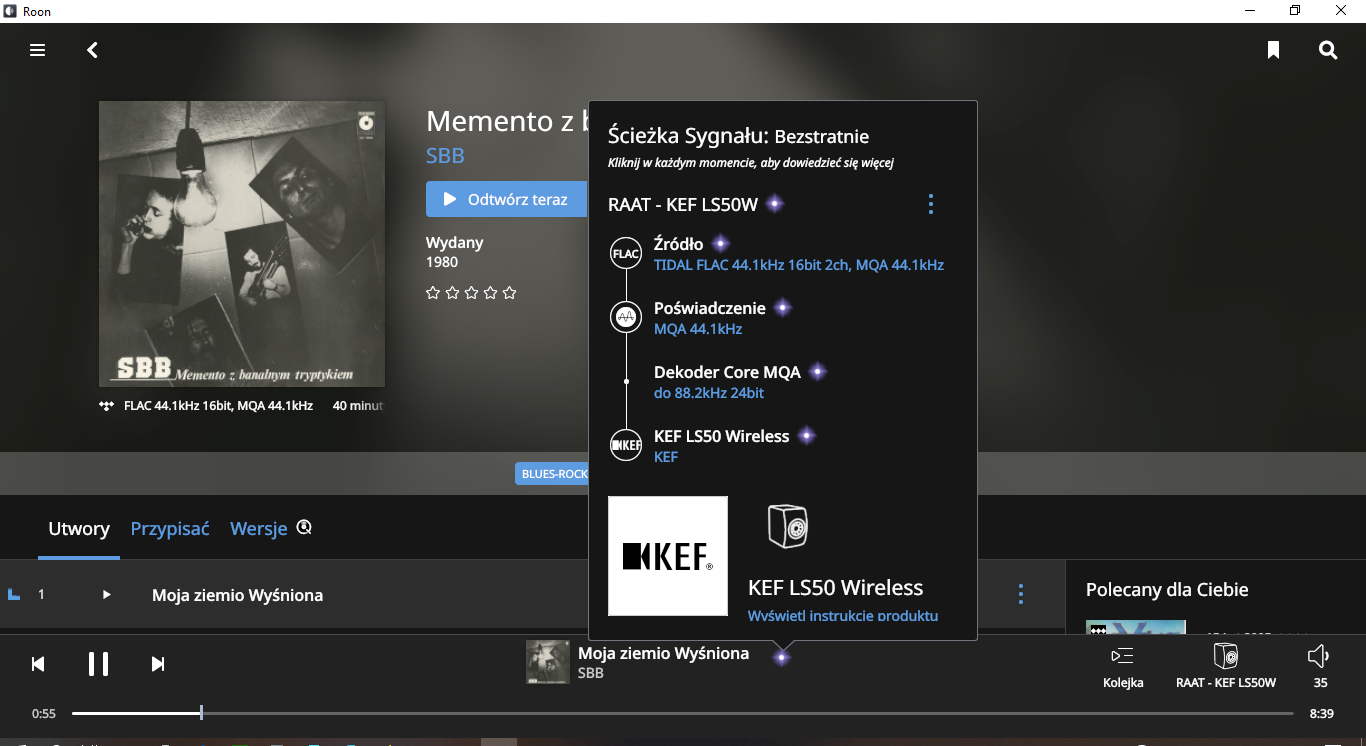1366x746 pixels.
Task: Click the TIDAL icon beside album format
Action: click(107, 406)
